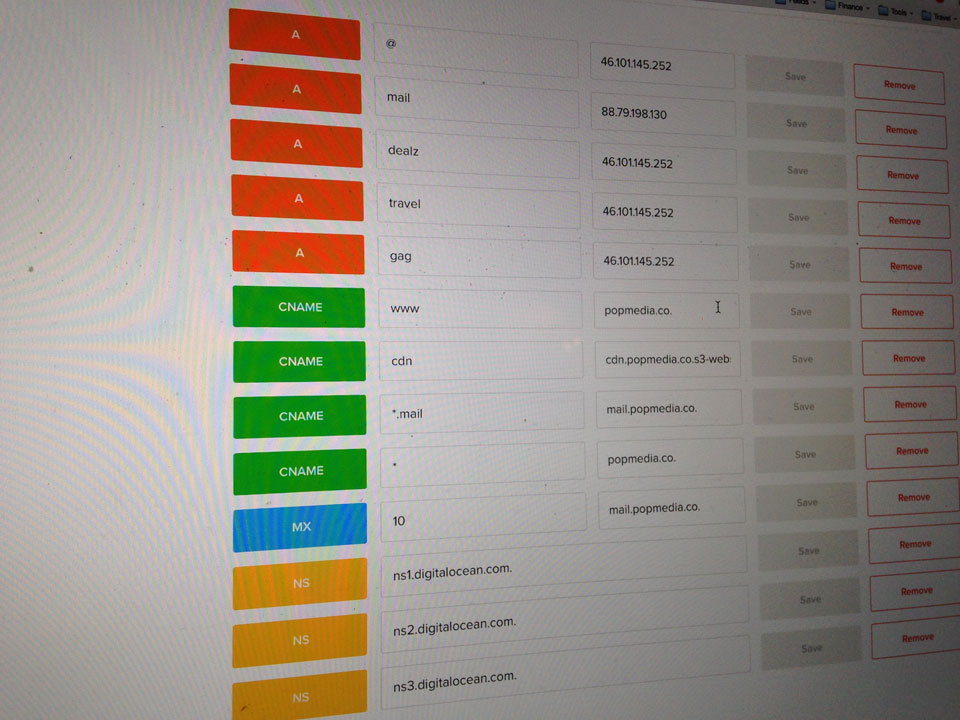The width and height of the screenshot is (960, 720).
Task: Save the www CNAME record
Action: tap(801, 312)
